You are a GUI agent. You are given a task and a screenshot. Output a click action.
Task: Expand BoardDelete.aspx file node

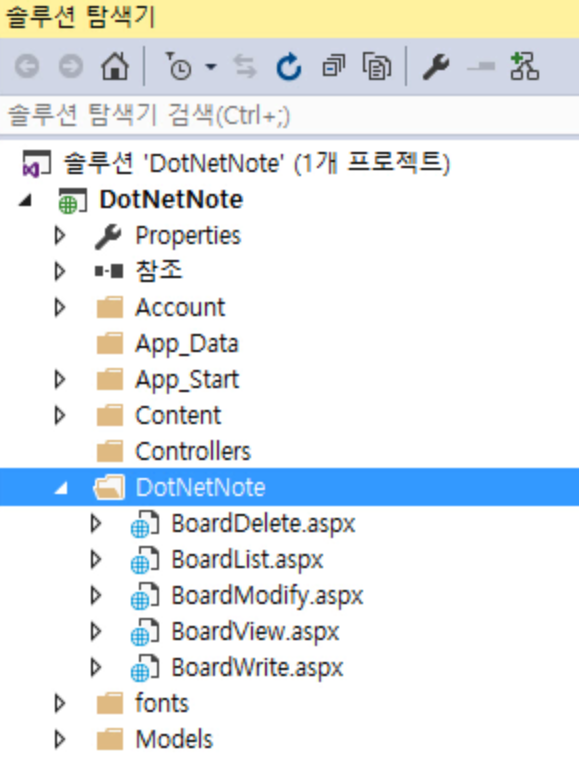[x=96, y=524]
